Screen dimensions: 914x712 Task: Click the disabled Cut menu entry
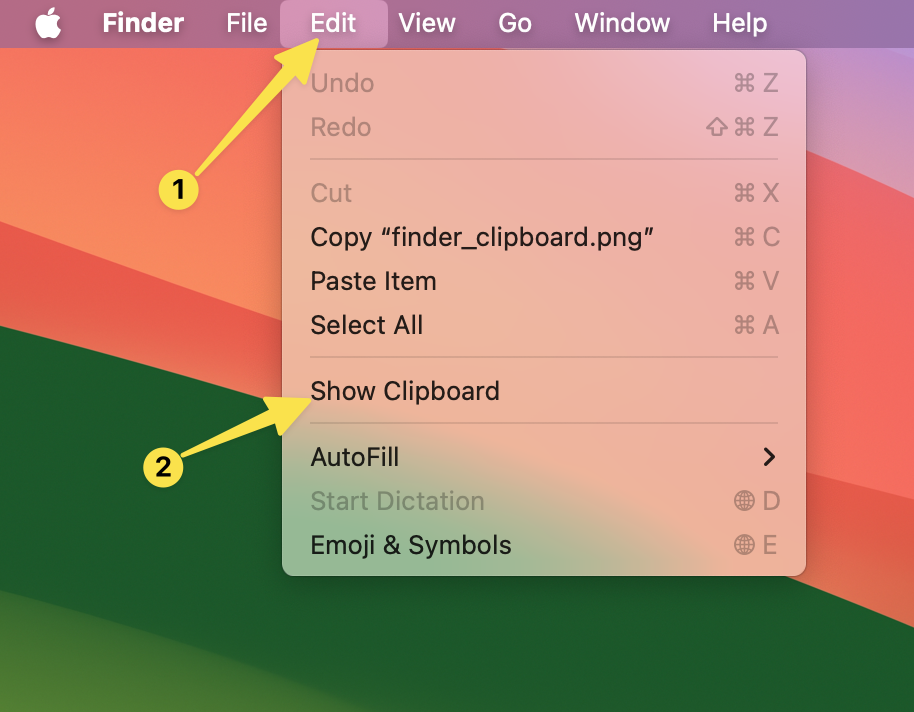331,193
